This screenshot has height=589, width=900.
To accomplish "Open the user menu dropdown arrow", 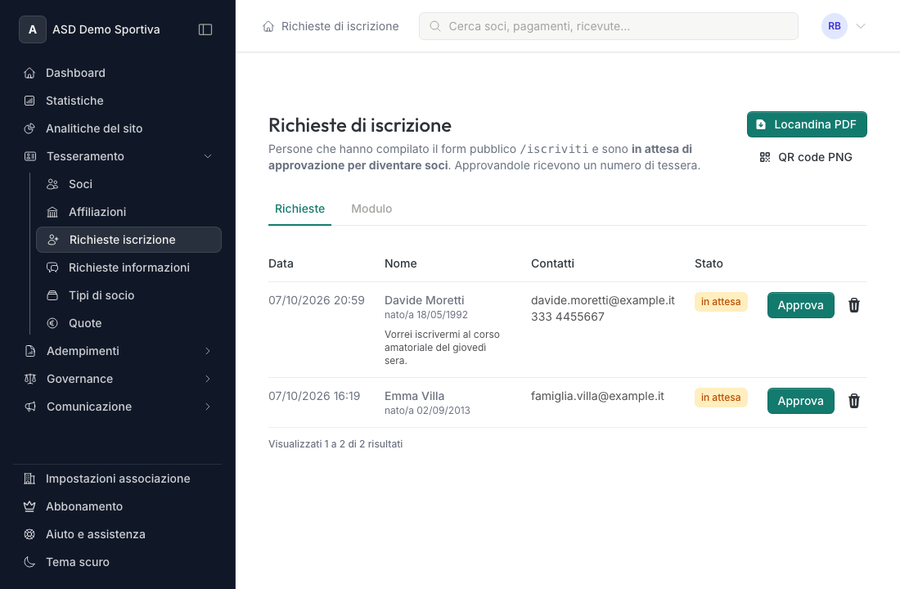I will [860, 26].
